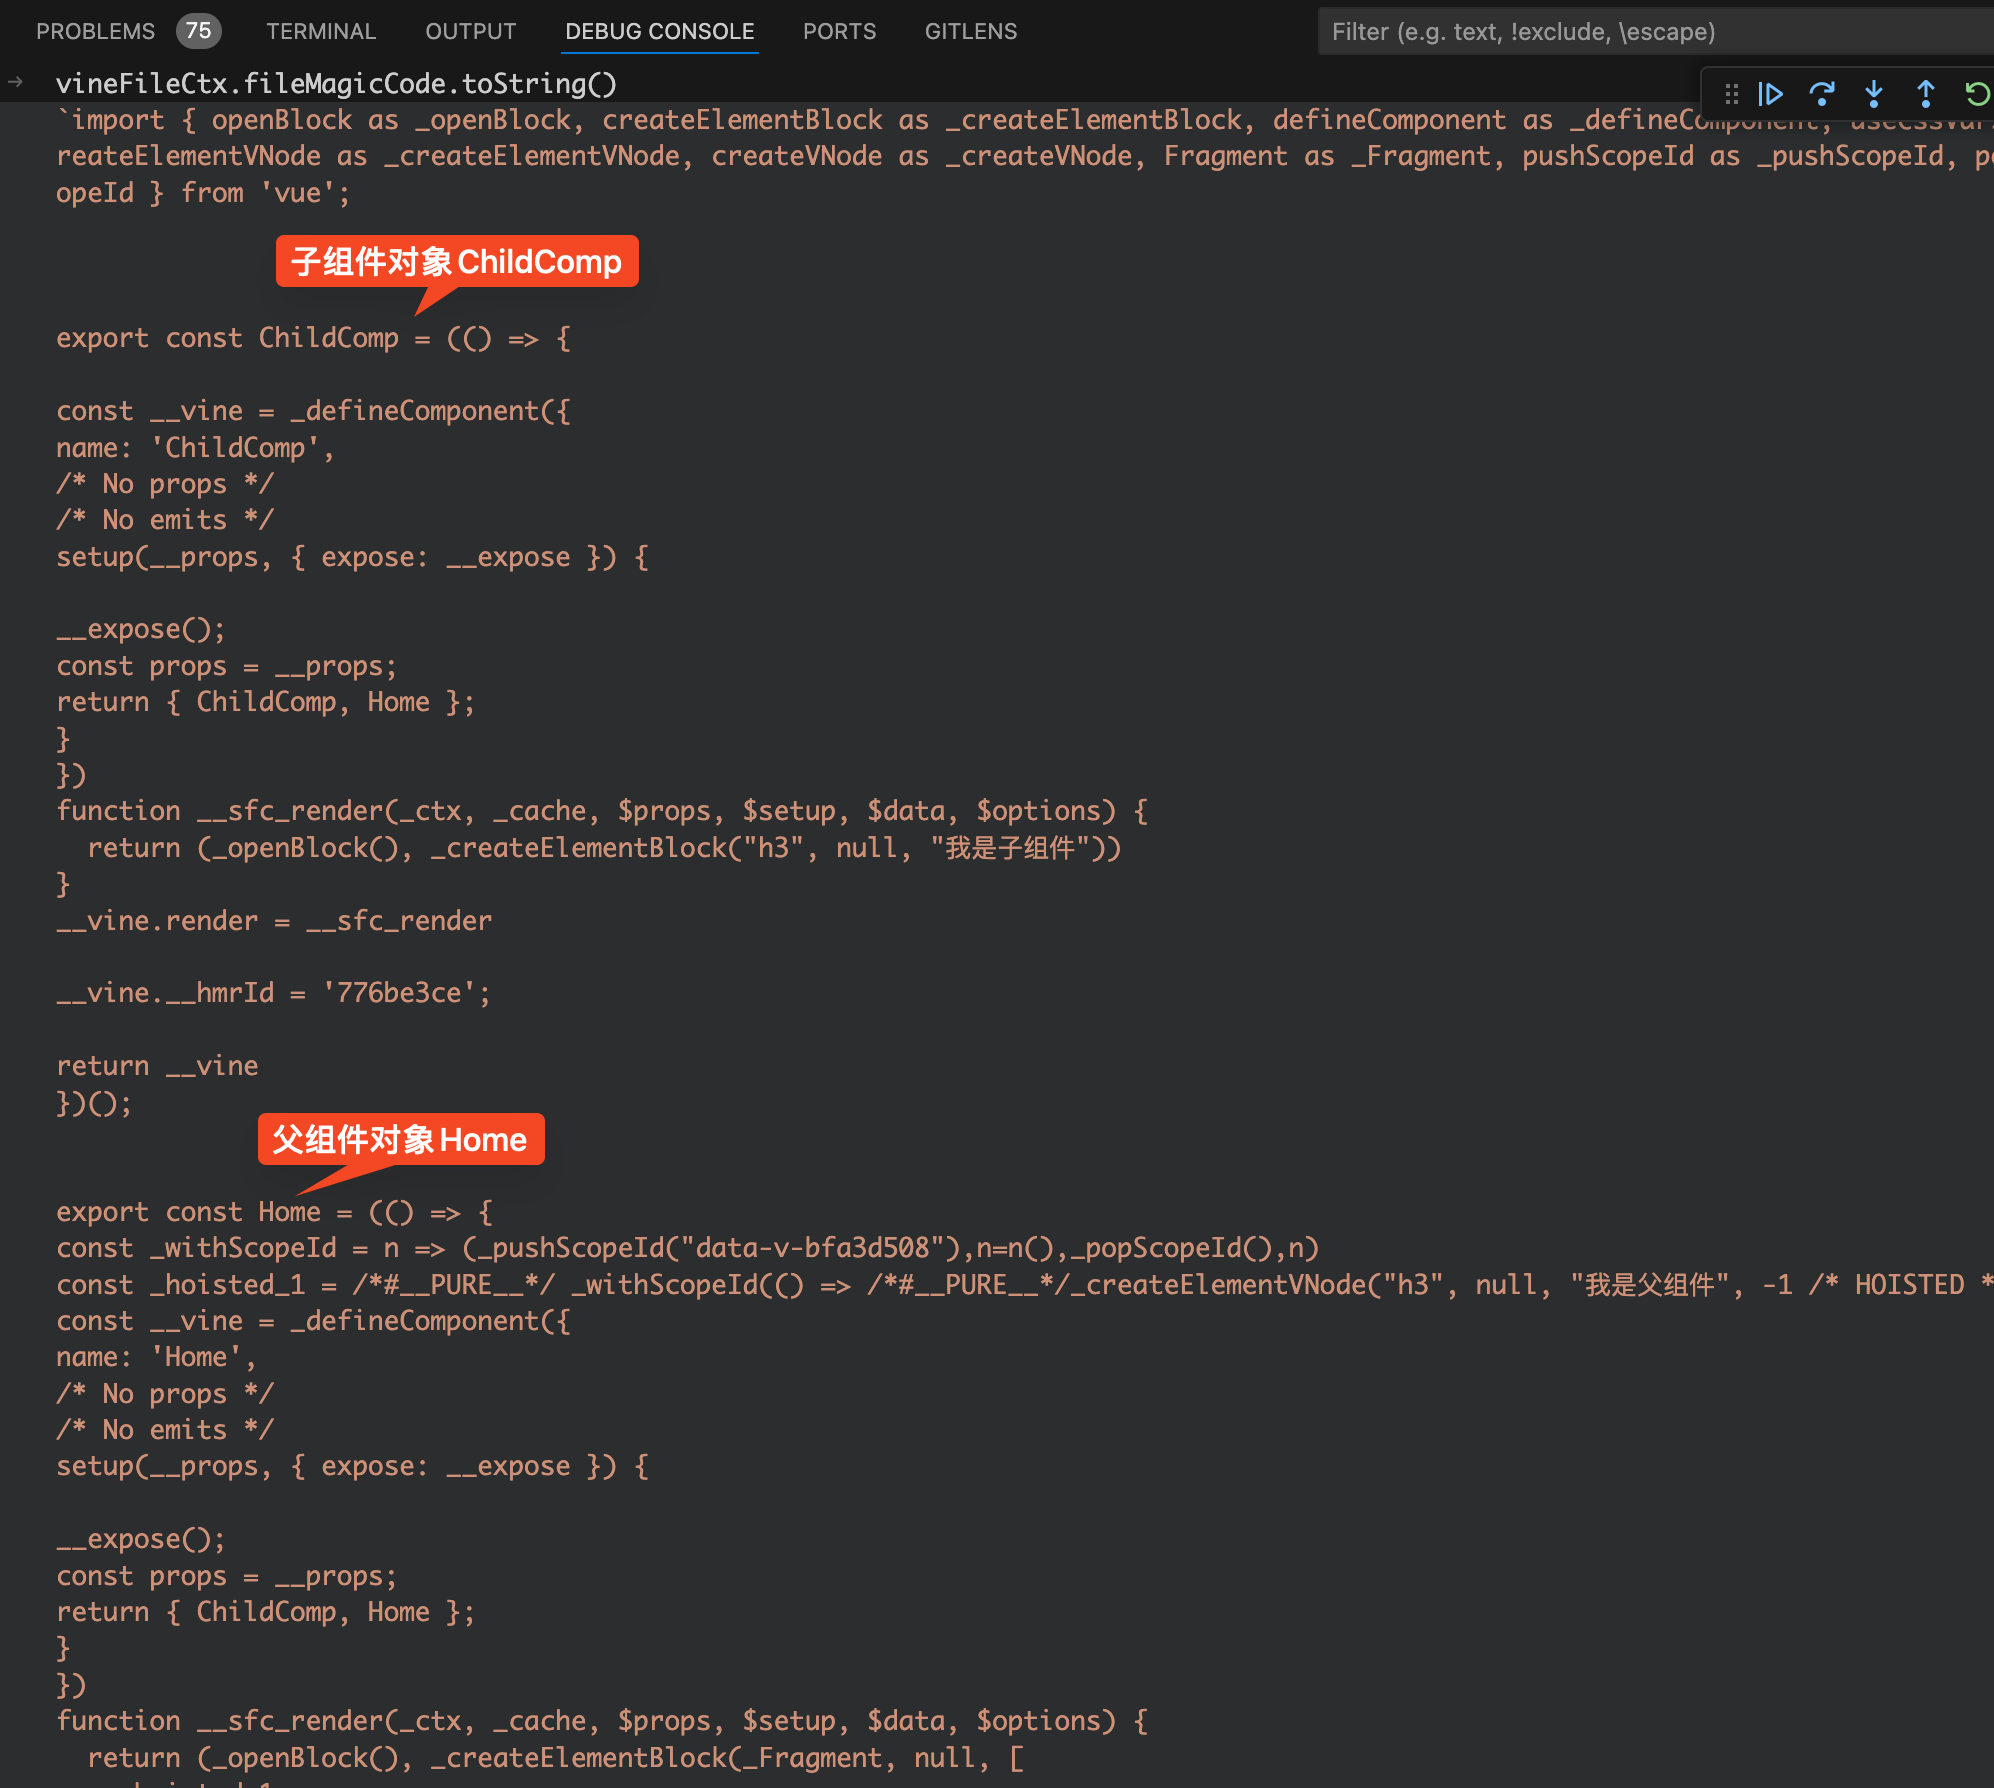Select the DEBUG CONSOLE tab
This screenshot has width=1994, height=1788.
(659, 31)
